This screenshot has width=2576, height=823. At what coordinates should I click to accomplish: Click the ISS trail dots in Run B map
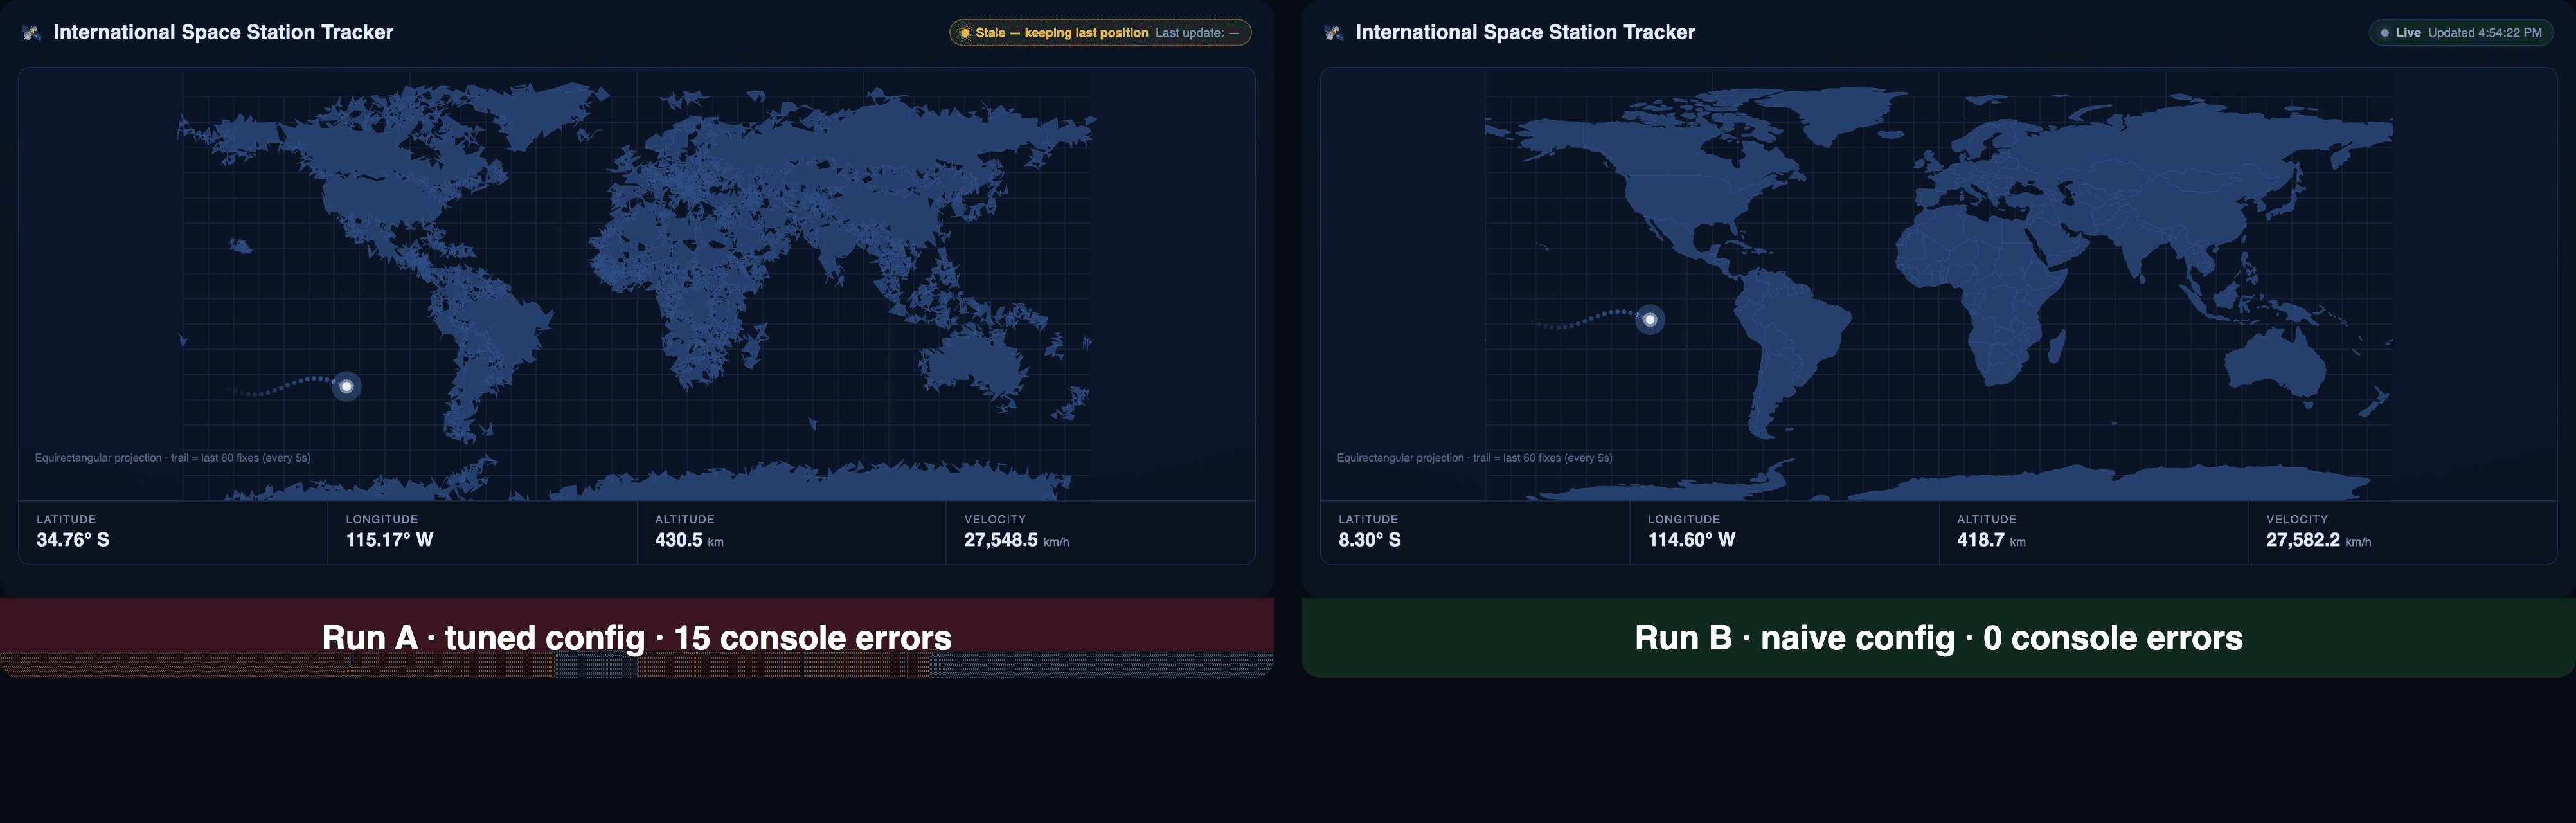[x=1585, y=319]
